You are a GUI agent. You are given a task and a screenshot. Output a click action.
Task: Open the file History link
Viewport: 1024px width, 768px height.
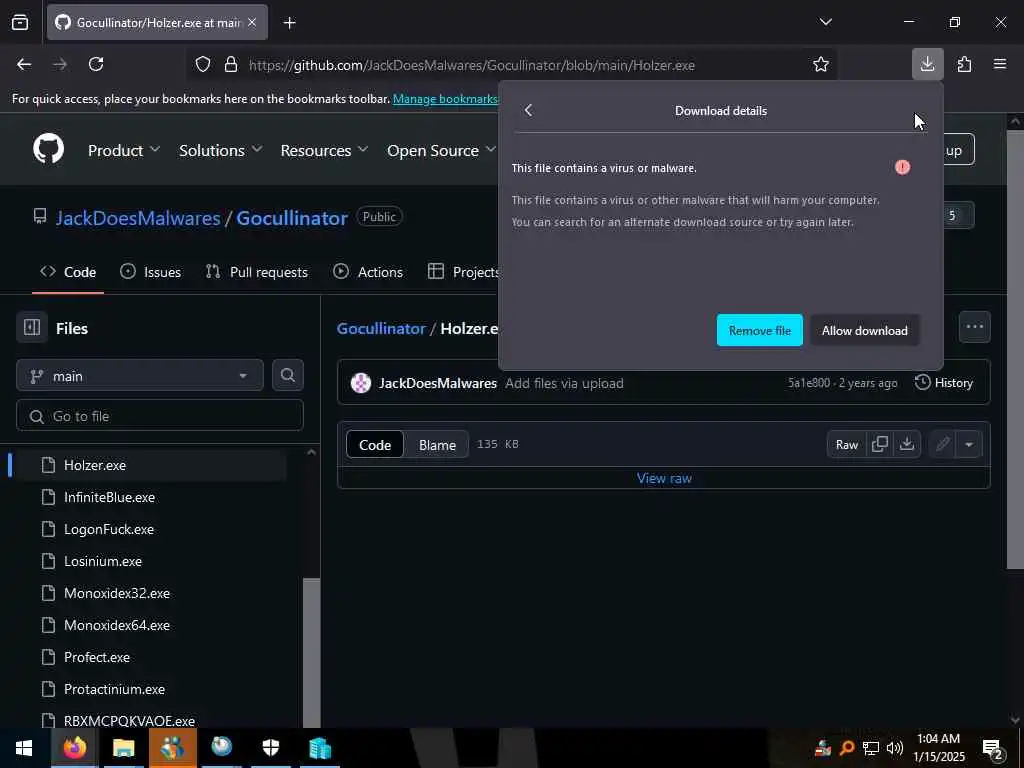click(944, 383)
